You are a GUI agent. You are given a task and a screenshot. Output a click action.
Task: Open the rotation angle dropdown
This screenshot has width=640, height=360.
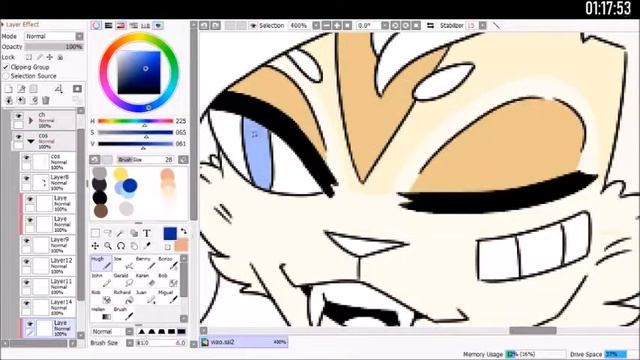(384, 25)
